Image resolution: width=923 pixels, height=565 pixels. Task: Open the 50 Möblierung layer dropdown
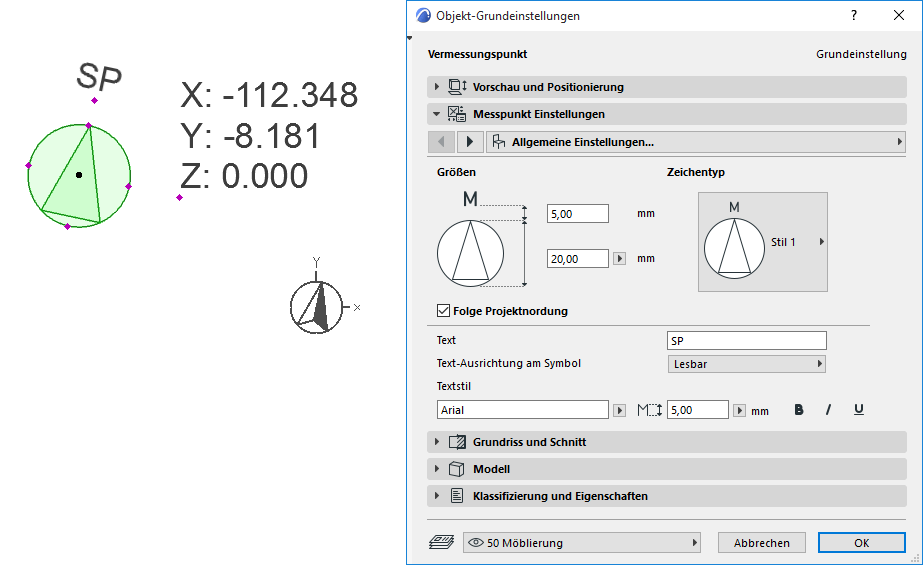point(582,543)
